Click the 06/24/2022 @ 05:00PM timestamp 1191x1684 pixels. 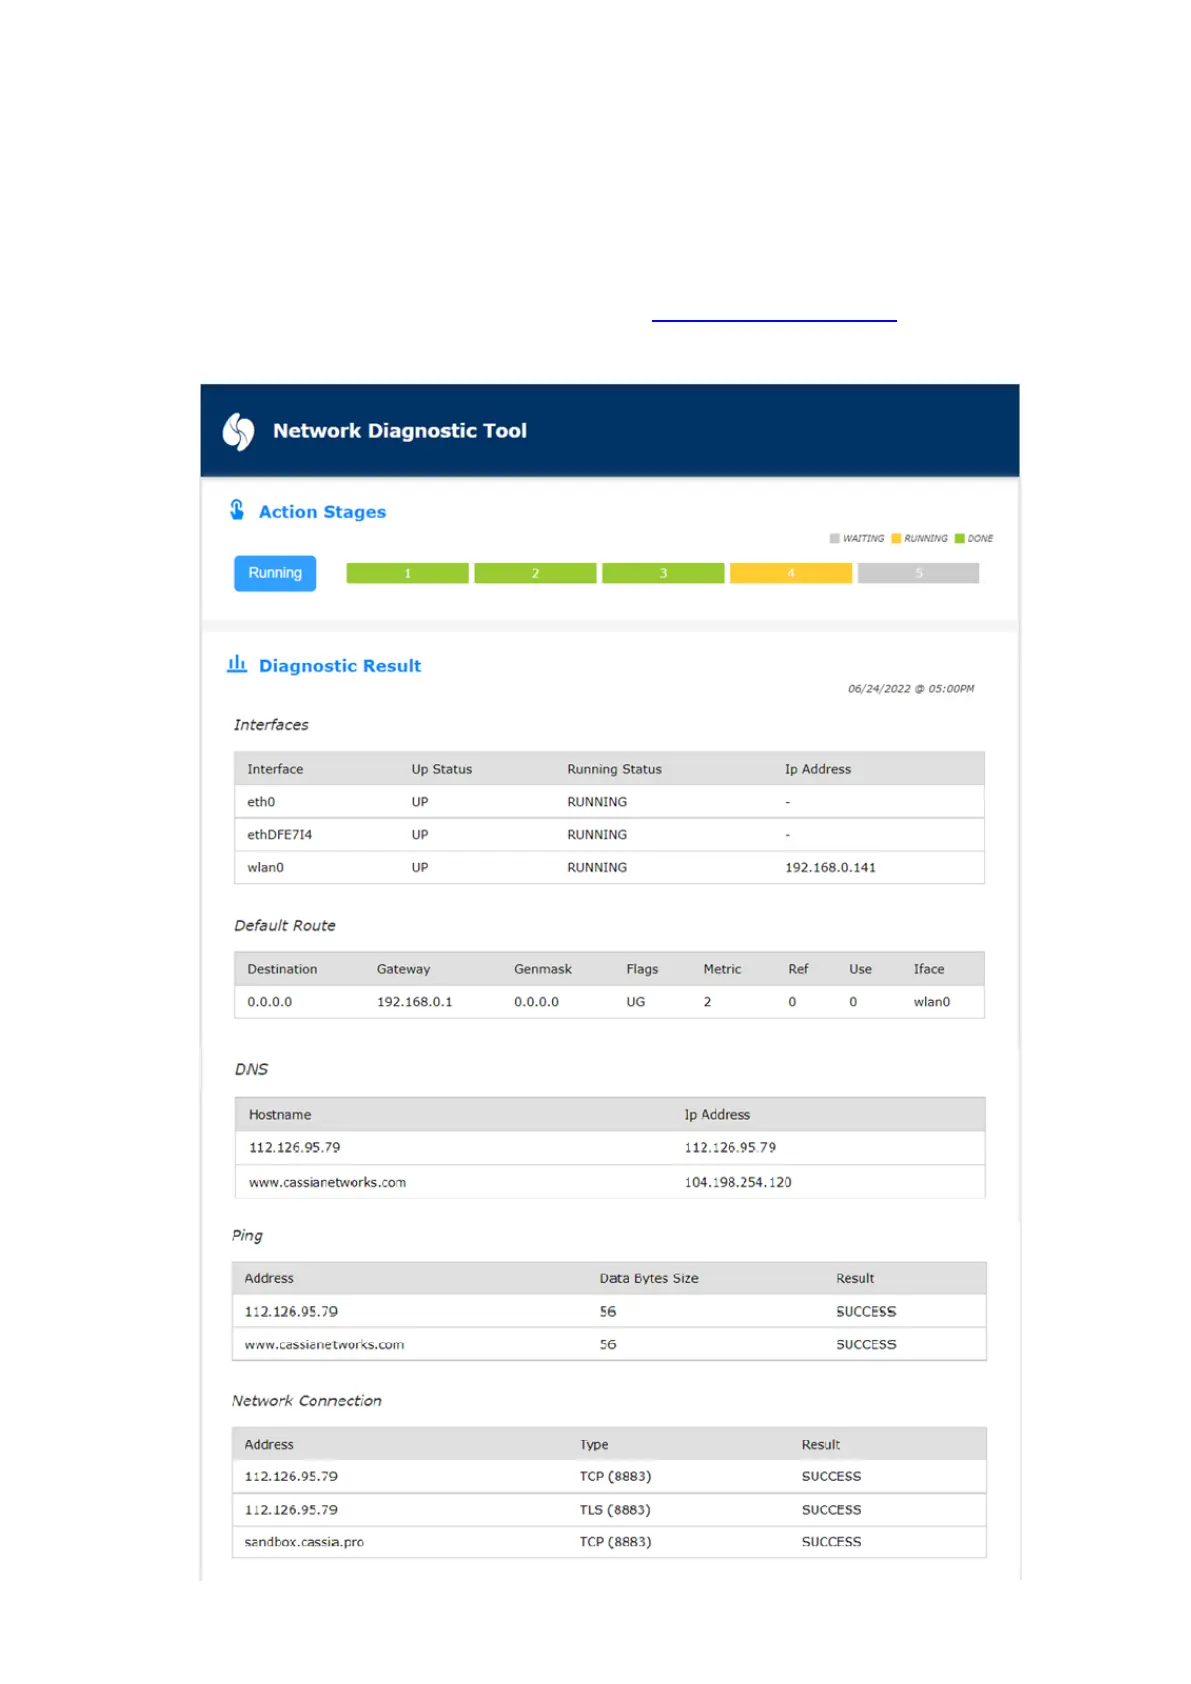click(x=911, y=689)
